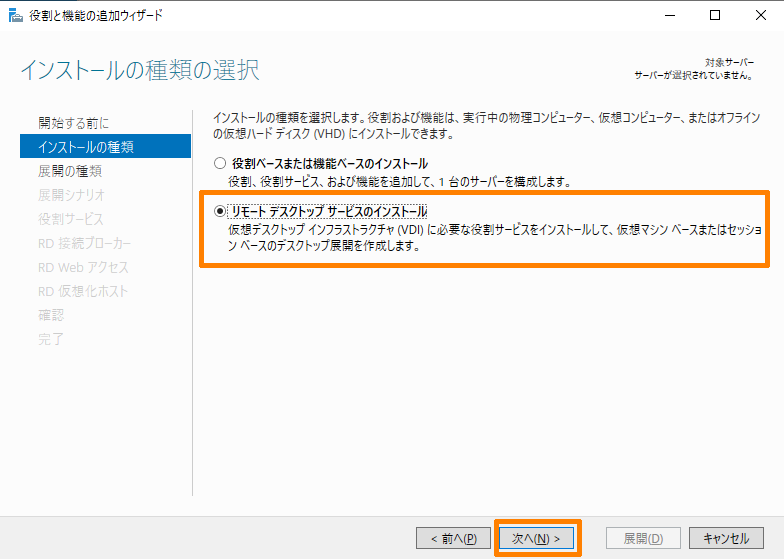The height and width of the screenshot is (559, 784).
Task: Click the 次へ(N) > button
Action: tap(536, 538)
